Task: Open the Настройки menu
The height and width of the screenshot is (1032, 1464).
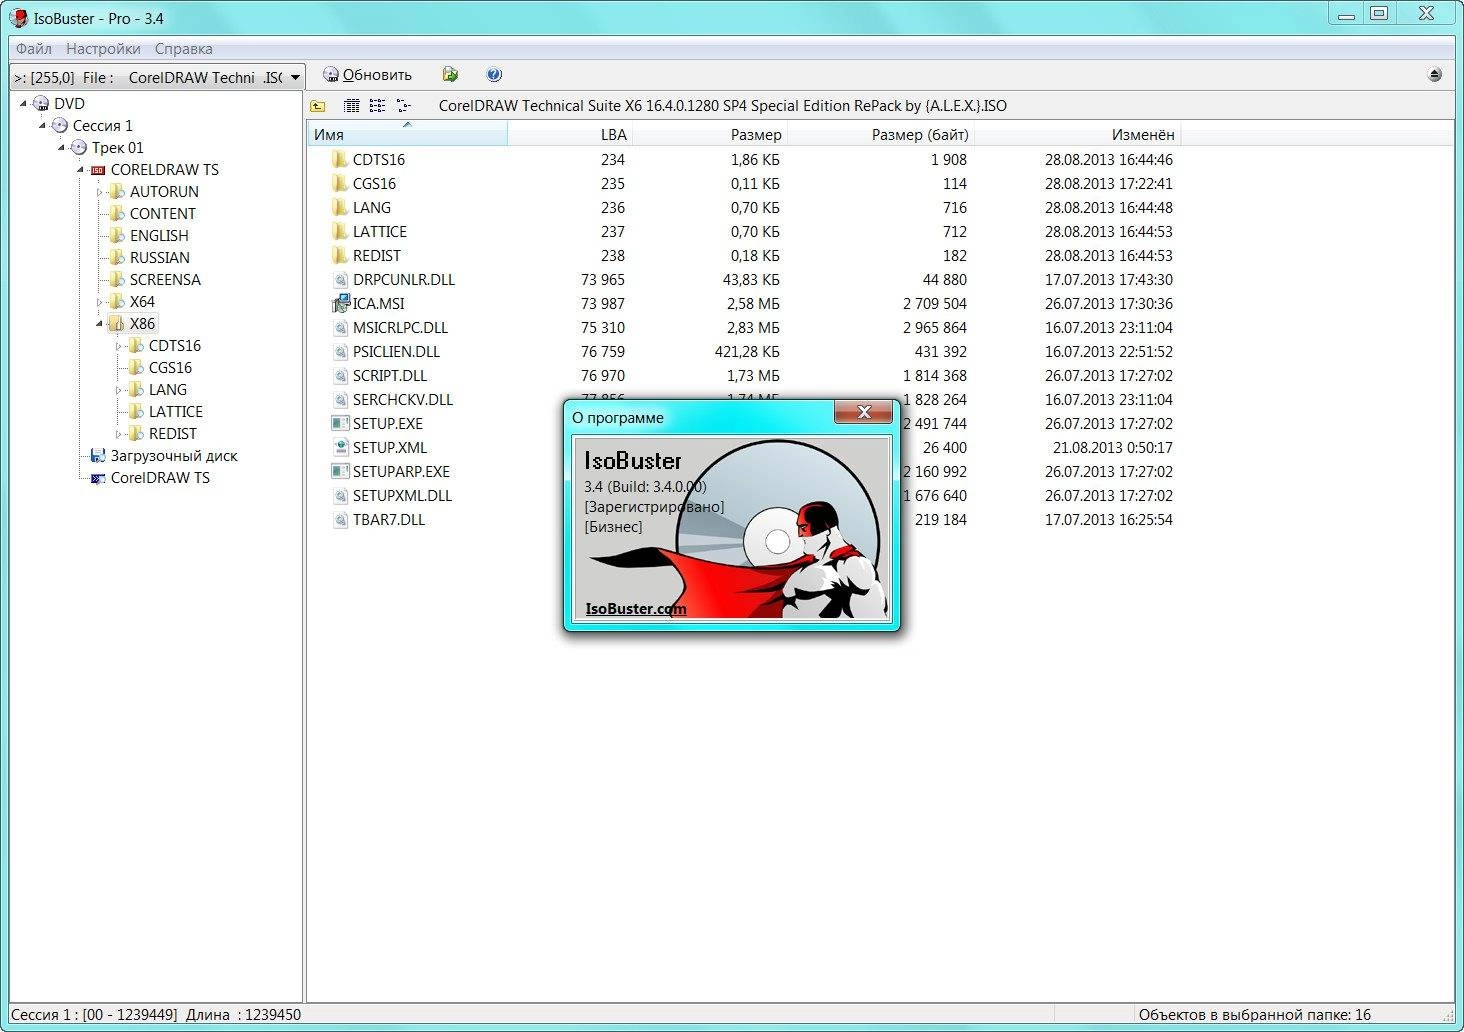Action: coord(103,48)
